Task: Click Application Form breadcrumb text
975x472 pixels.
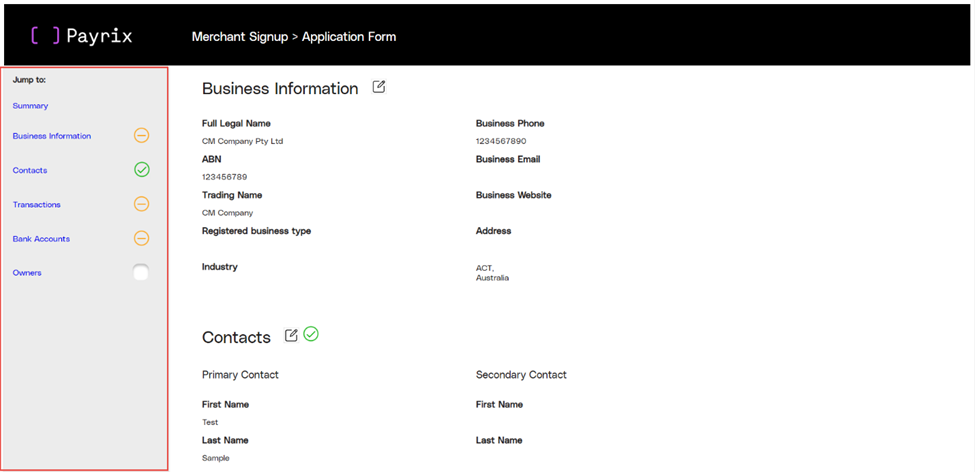Action: tap(349, 37)
